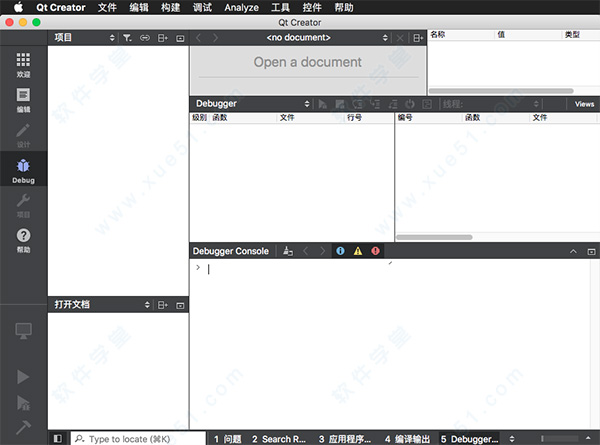The image size is (600, 445).
Task: Toggle operate by instruction icon
Action: click(x=427, y=104)
